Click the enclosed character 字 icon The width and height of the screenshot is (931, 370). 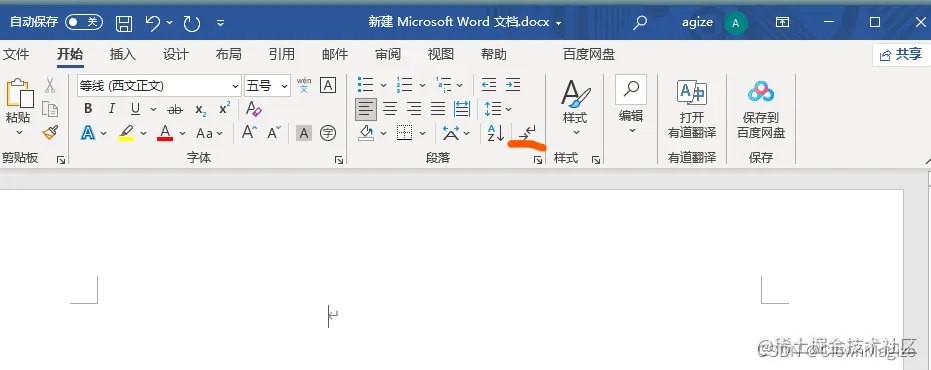pos(328,133)
